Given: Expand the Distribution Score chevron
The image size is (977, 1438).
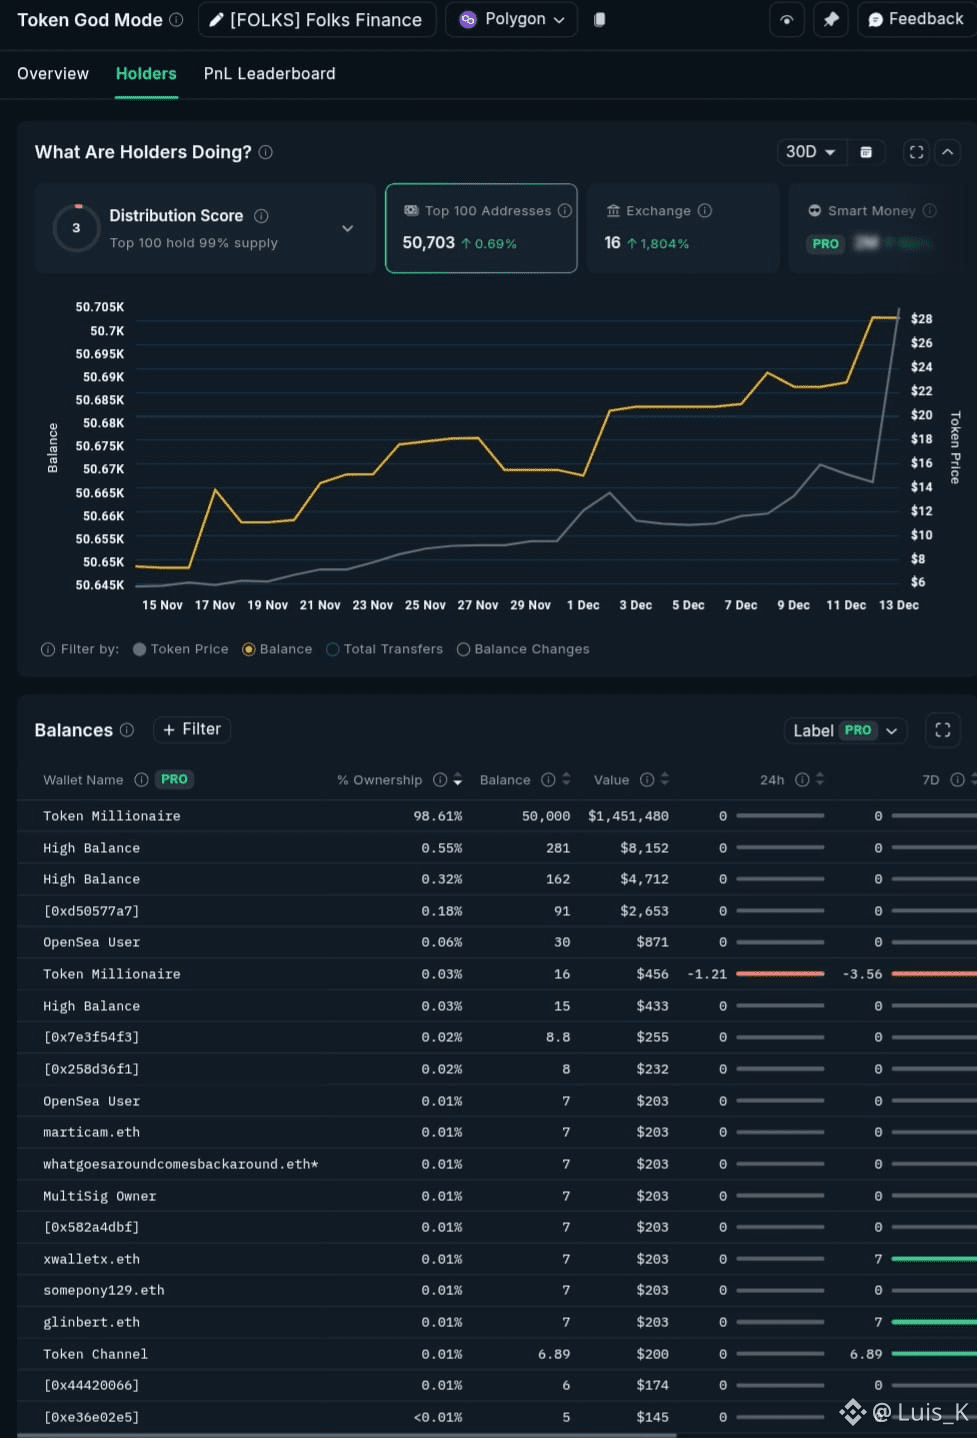Looking at the screenshot, I should [348, 228].
